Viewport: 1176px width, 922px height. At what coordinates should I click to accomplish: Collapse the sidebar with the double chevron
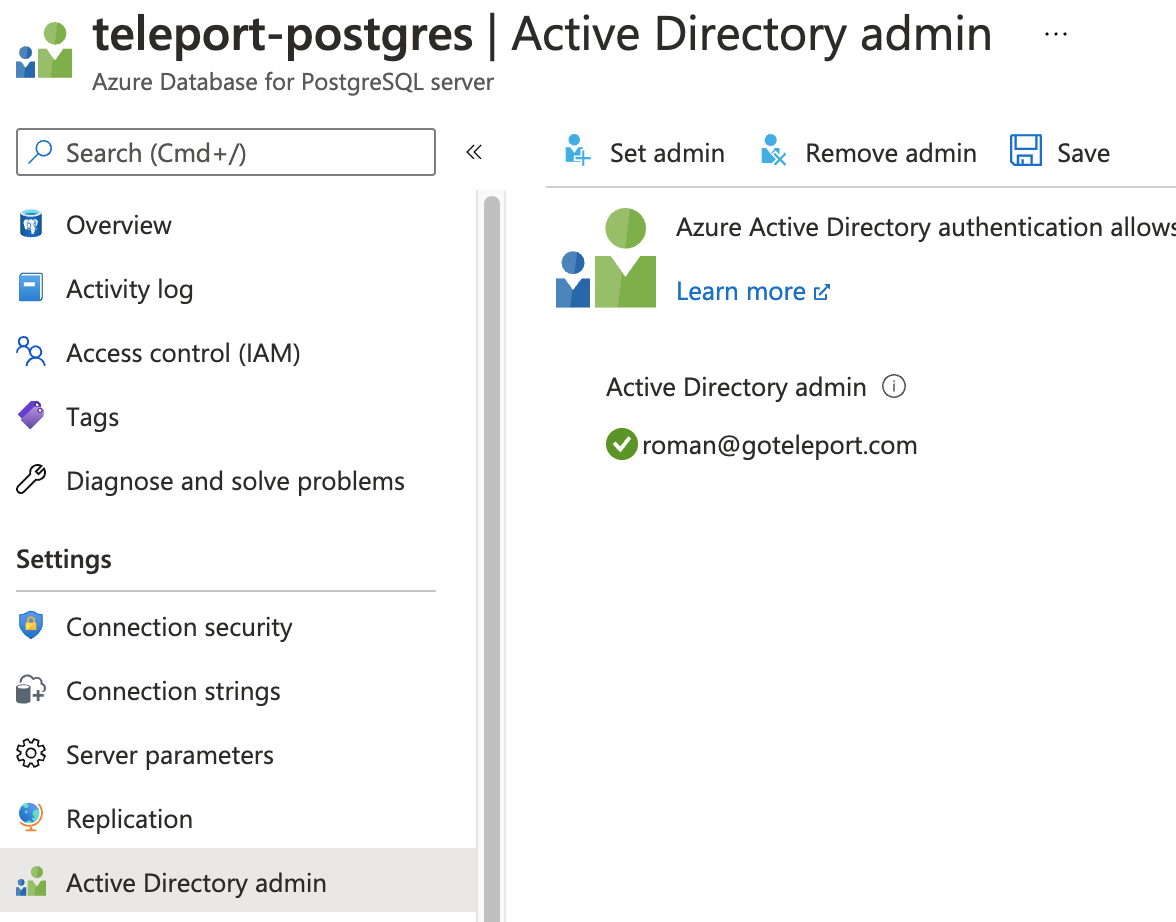point(474,151)
